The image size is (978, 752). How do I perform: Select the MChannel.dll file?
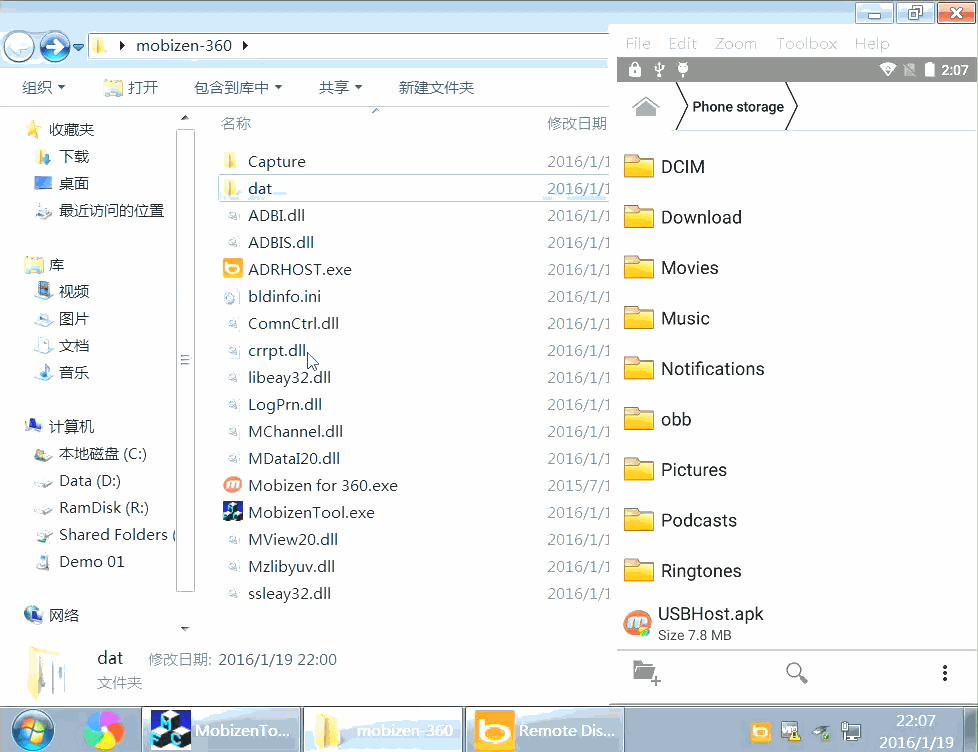[x=295, y=431]
